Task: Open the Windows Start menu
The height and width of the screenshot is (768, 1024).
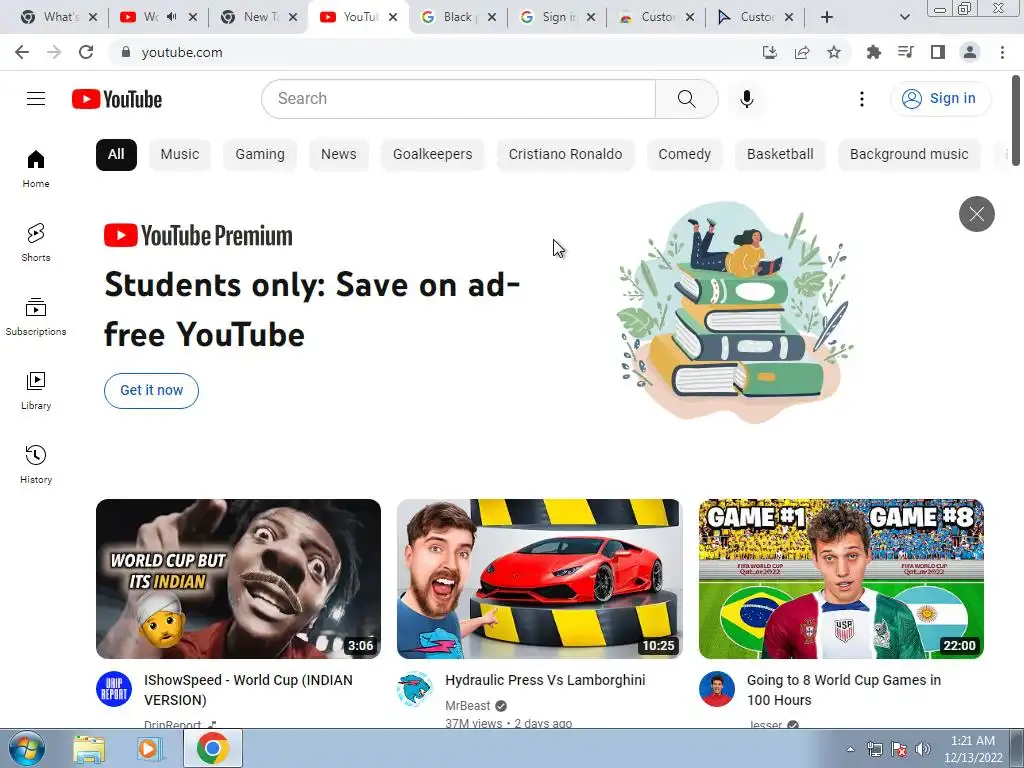Action: pos(27,748)
